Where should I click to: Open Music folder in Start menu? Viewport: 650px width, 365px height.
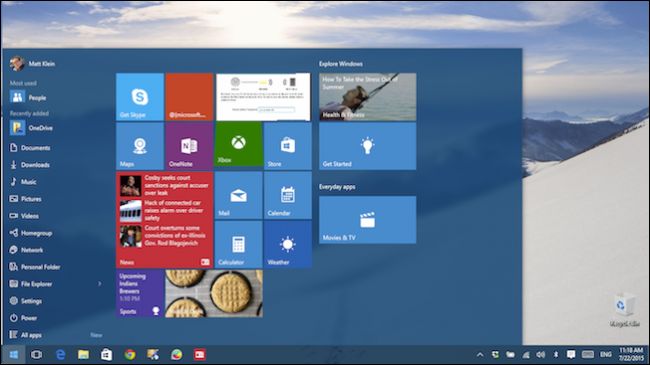pyautogui.click(x=23, y=182)
